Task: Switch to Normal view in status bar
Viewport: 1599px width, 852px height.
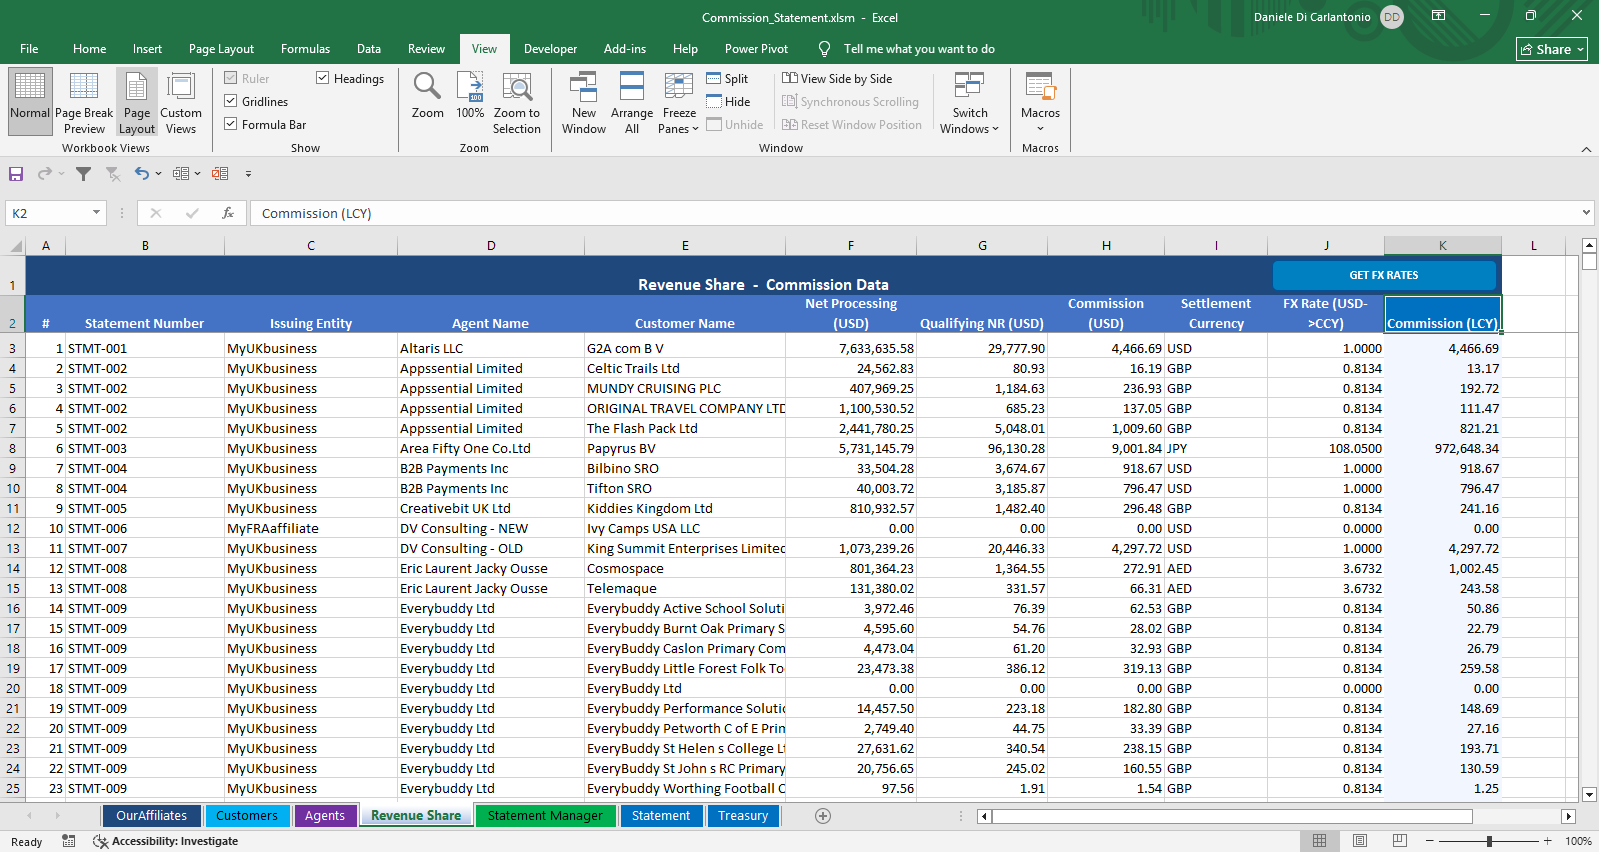Action: [1319, 841]
